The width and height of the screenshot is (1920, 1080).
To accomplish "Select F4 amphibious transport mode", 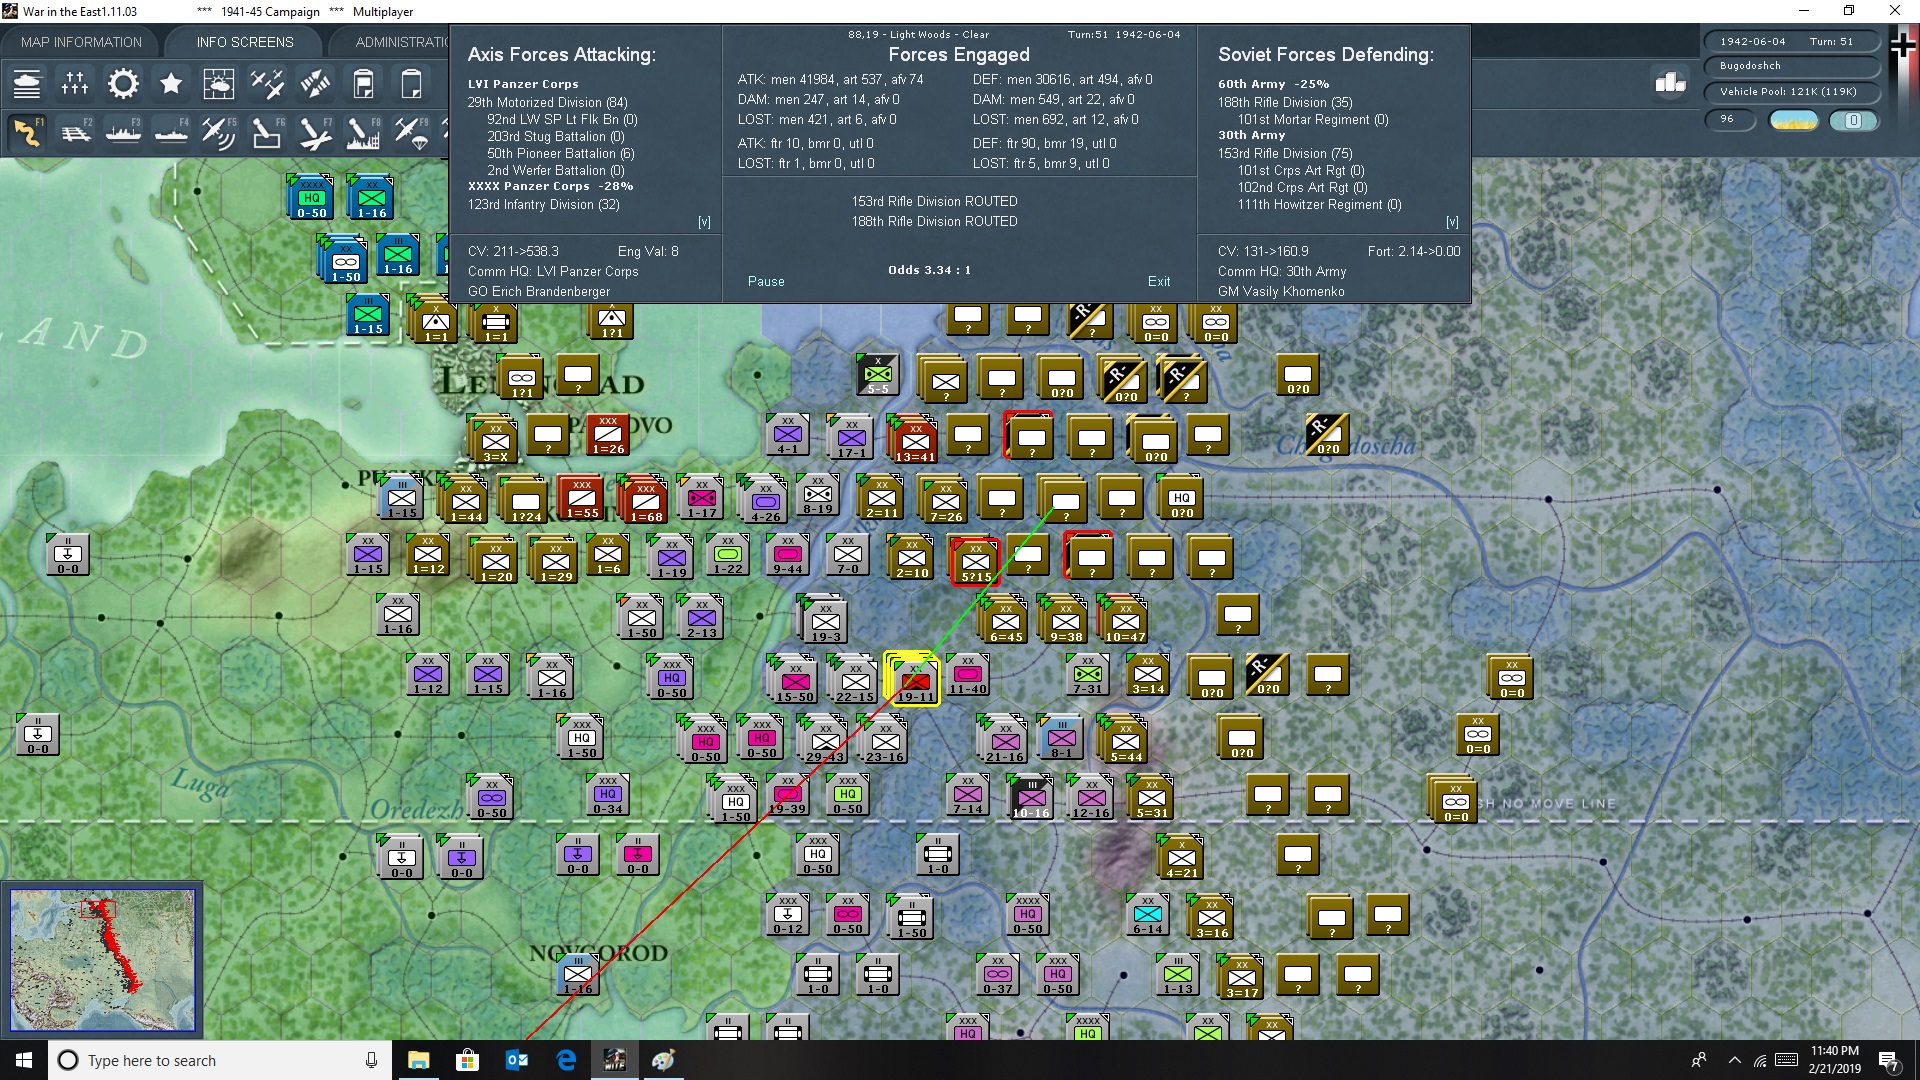I will coord(171,133).
